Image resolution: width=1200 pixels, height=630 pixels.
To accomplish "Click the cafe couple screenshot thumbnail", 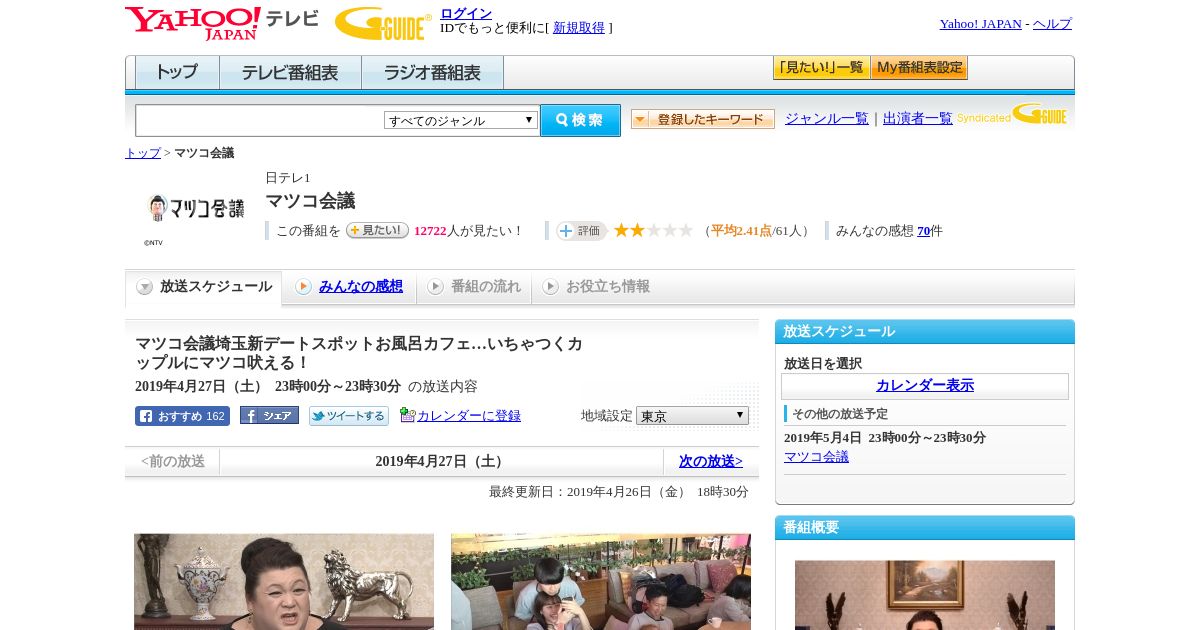I will click(601, 581).
